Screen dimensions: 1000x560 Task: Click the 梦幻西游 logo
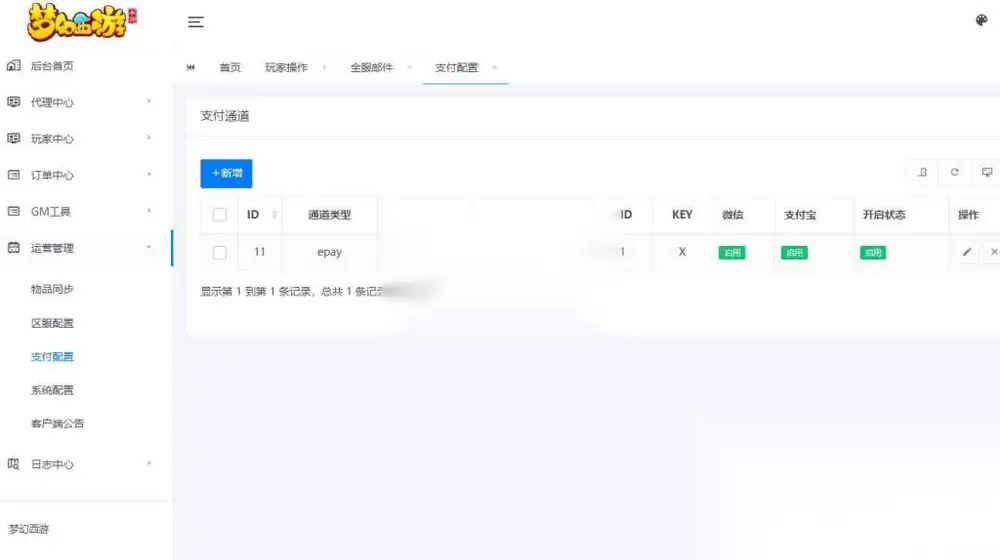82,23
